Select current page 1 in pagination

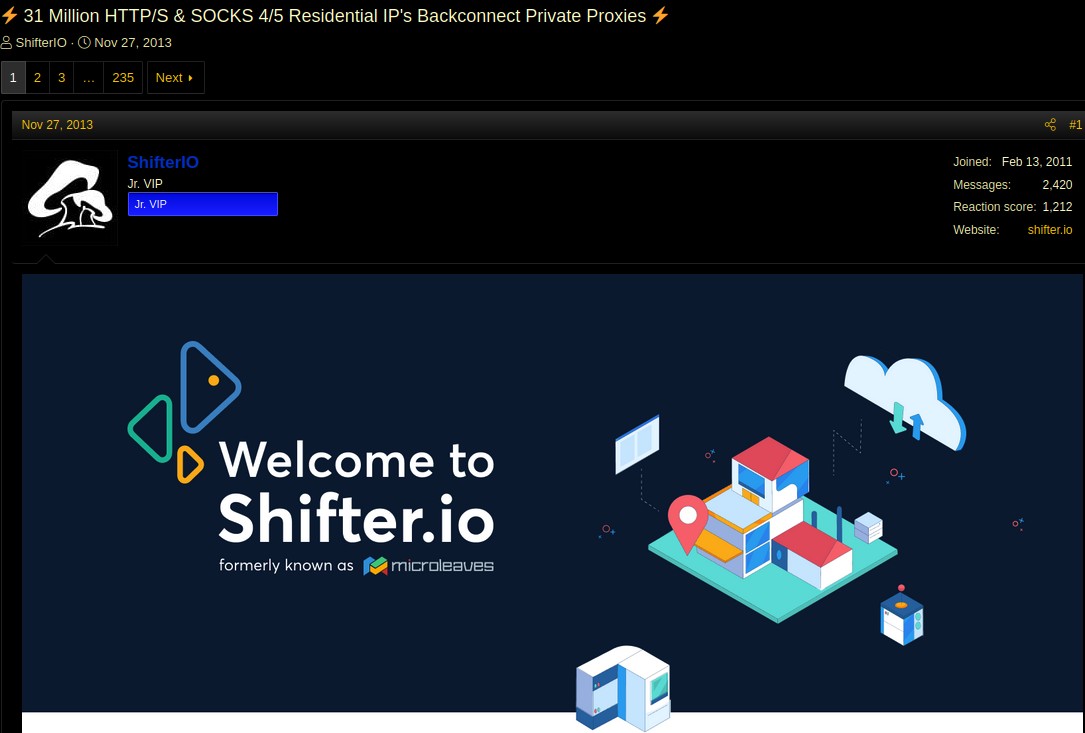tap(13, 78)
